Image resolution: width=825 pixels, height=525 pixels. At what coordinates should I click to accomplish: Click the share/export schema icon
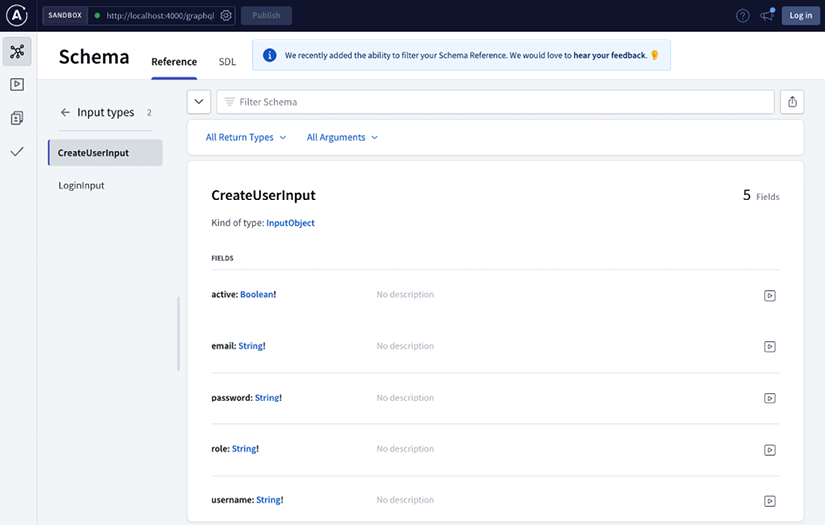coord(792,102)
